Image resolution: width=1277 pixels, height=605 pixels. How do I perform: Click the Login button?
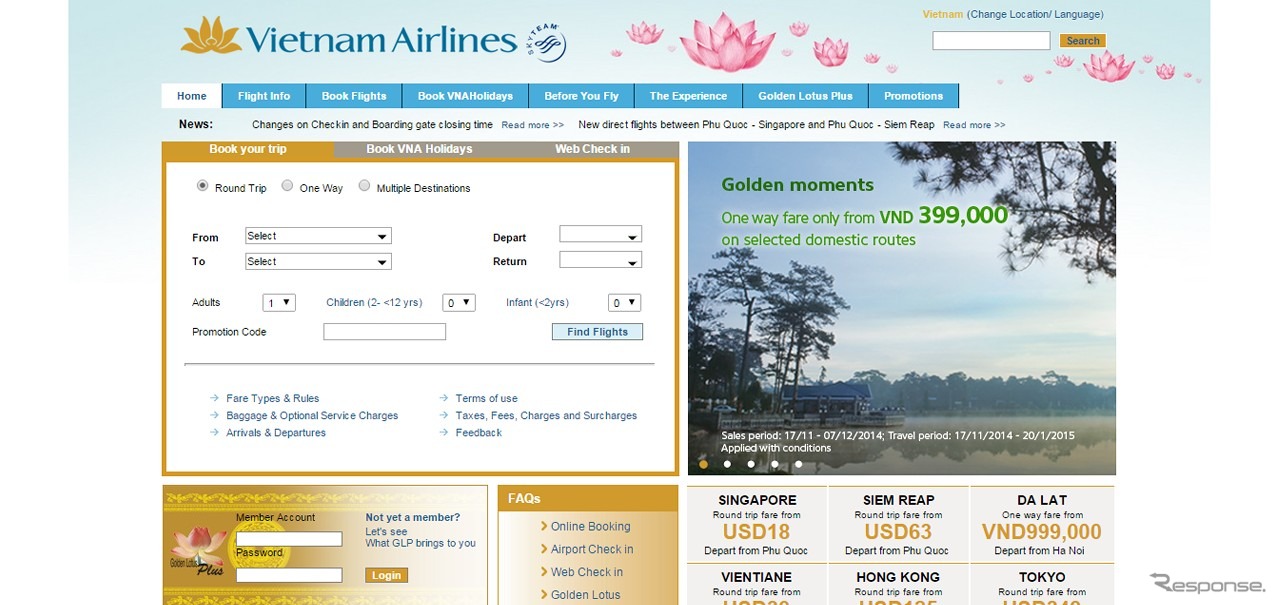click(387, 575)
